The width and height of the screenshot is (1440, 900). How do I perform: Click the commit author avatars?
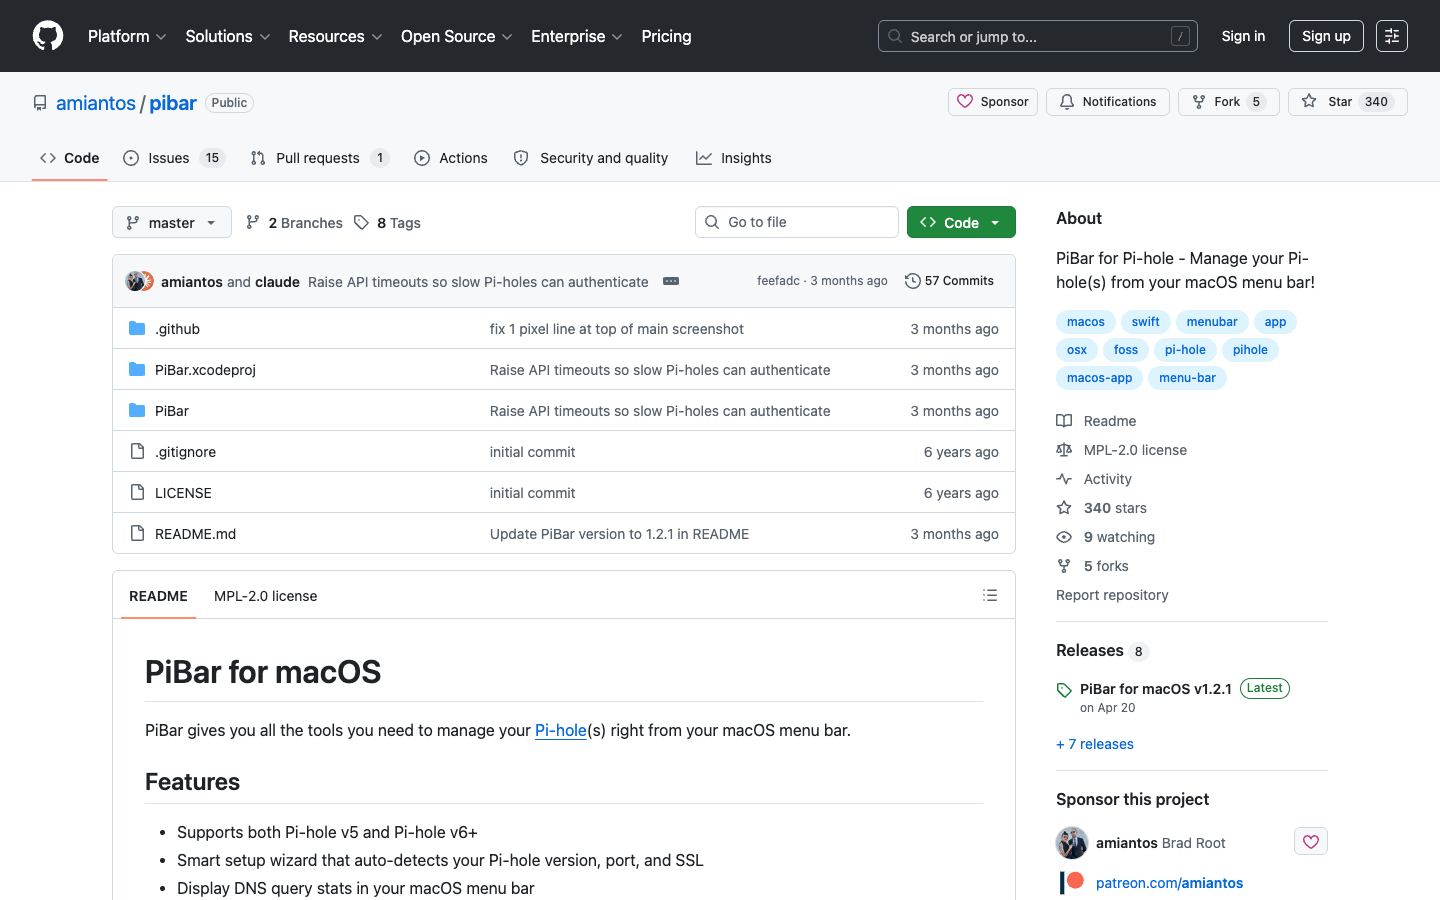tap(139, 281)
